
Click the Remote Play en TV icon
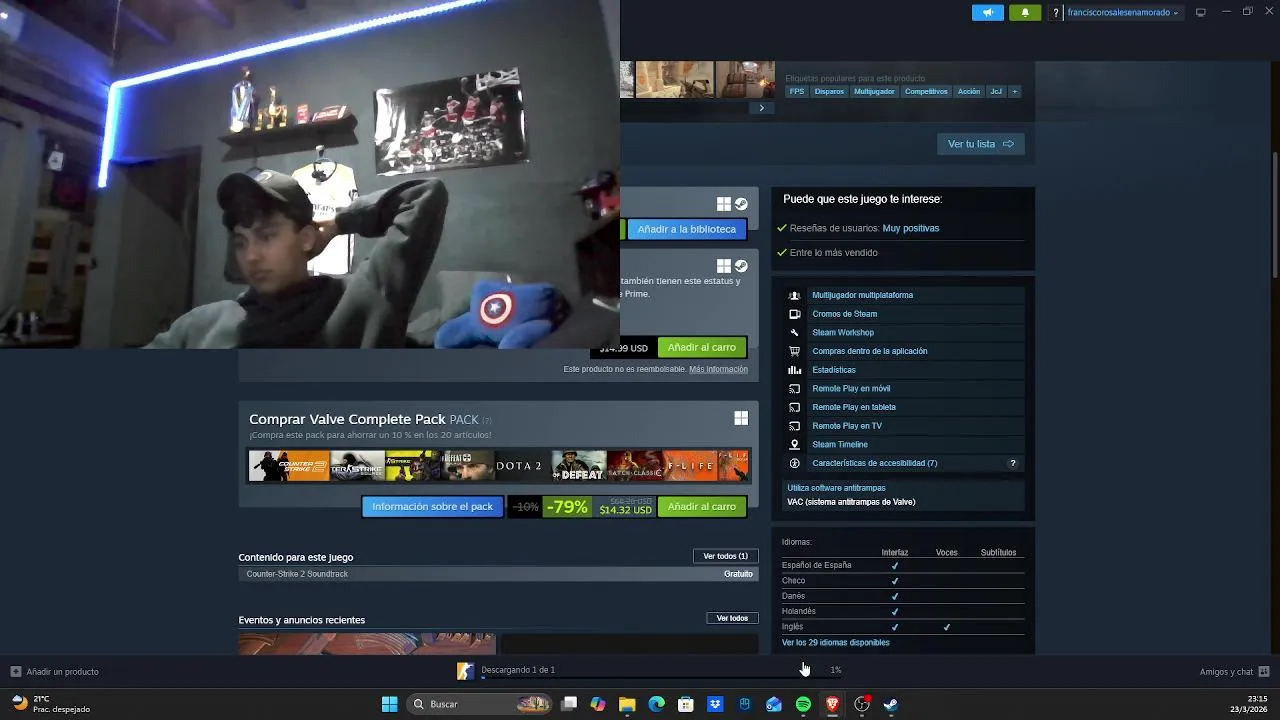click(795, 426)
